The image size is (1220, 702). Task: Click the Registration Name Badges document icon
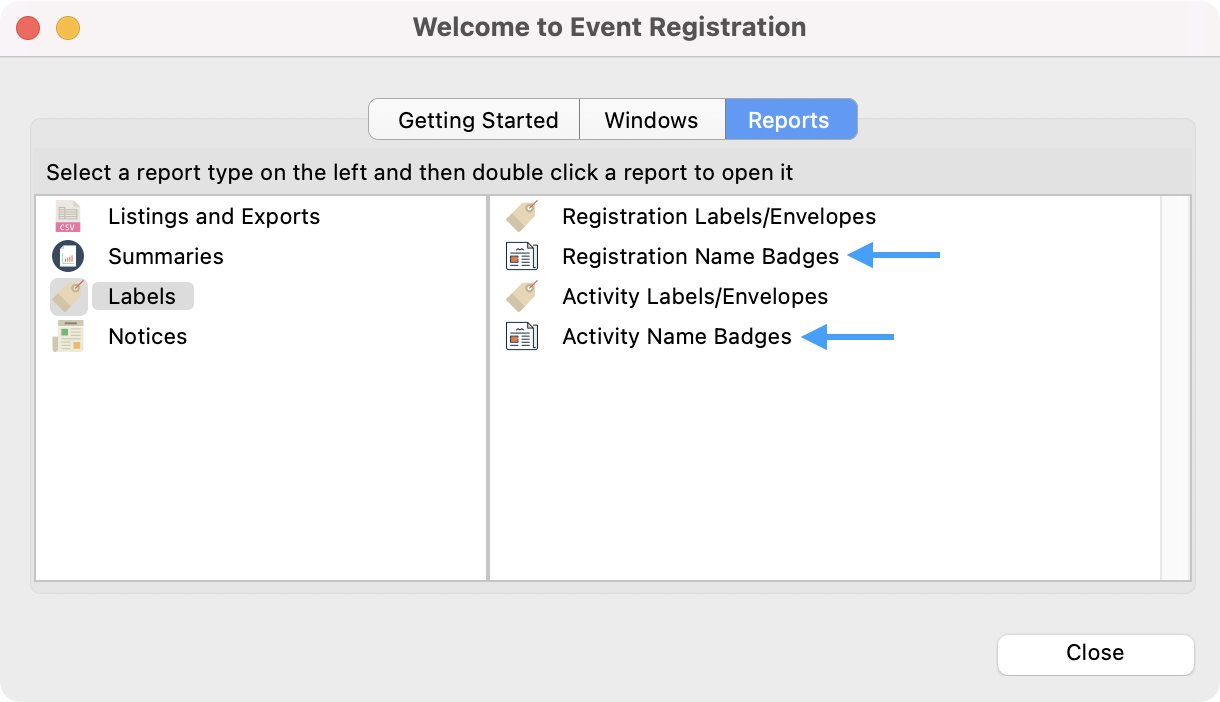point(522,257)
